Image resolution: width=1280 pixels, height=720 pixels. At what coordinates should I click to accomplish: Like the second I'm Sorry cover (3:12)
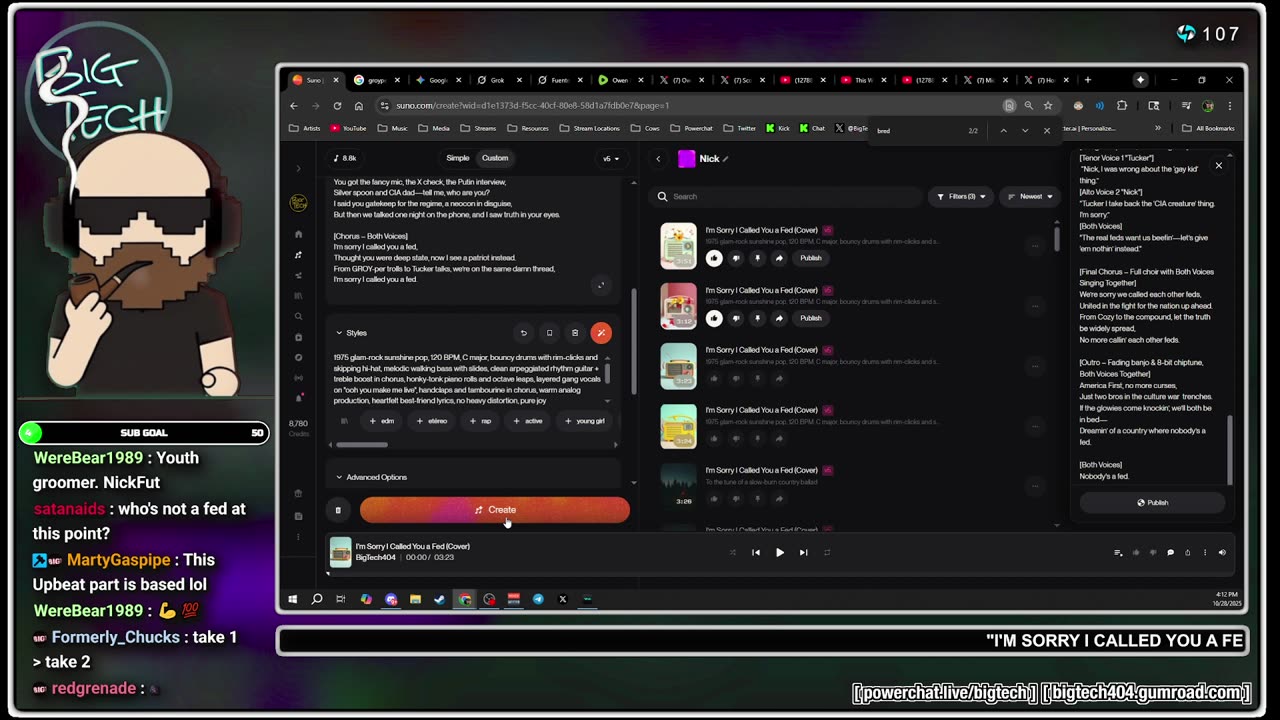point(714,318)
